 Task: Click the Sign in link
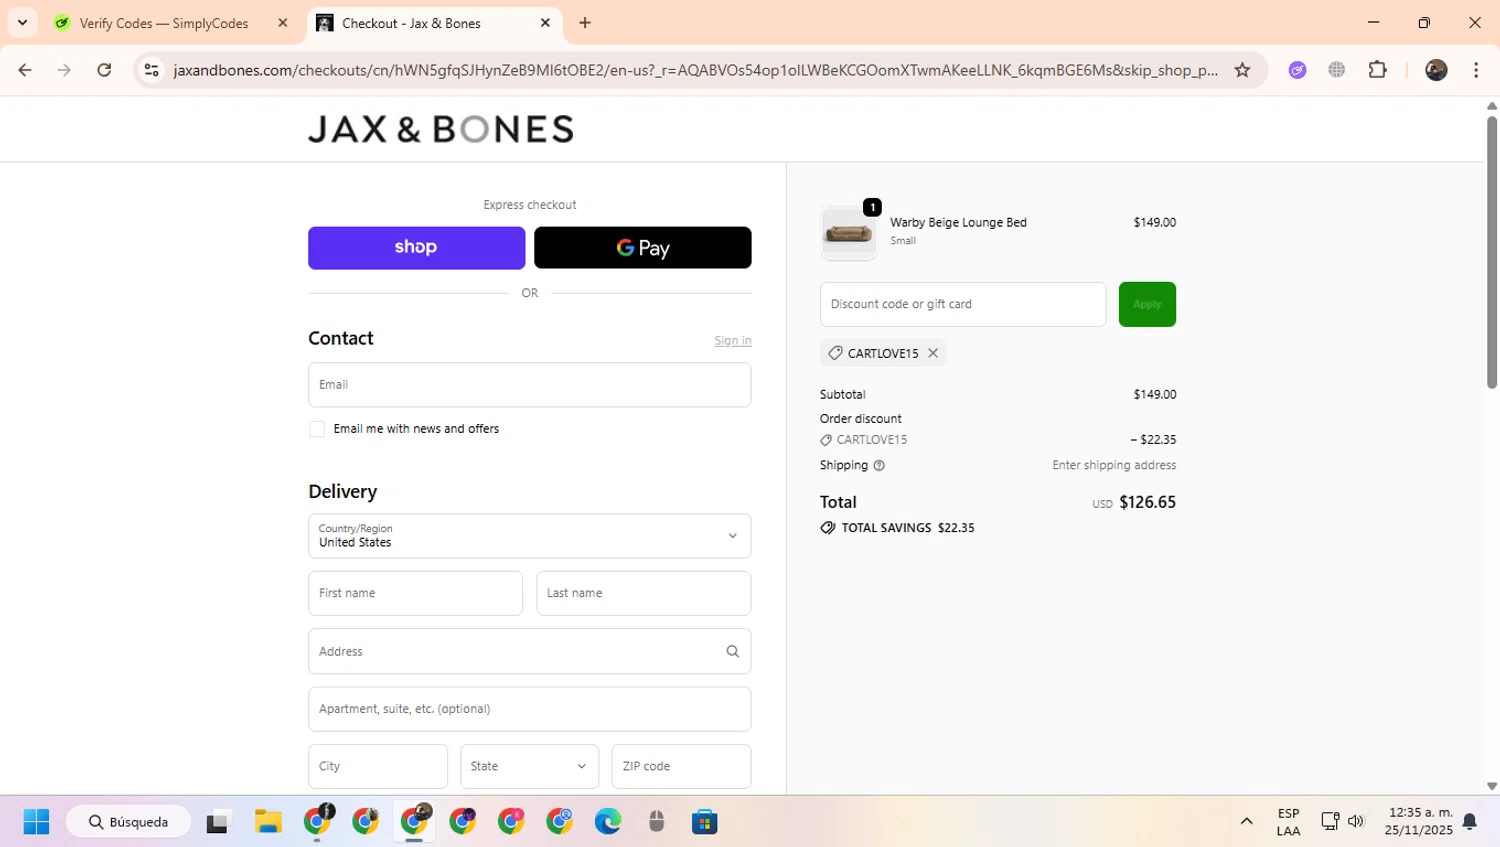click(x=733, y=341)
